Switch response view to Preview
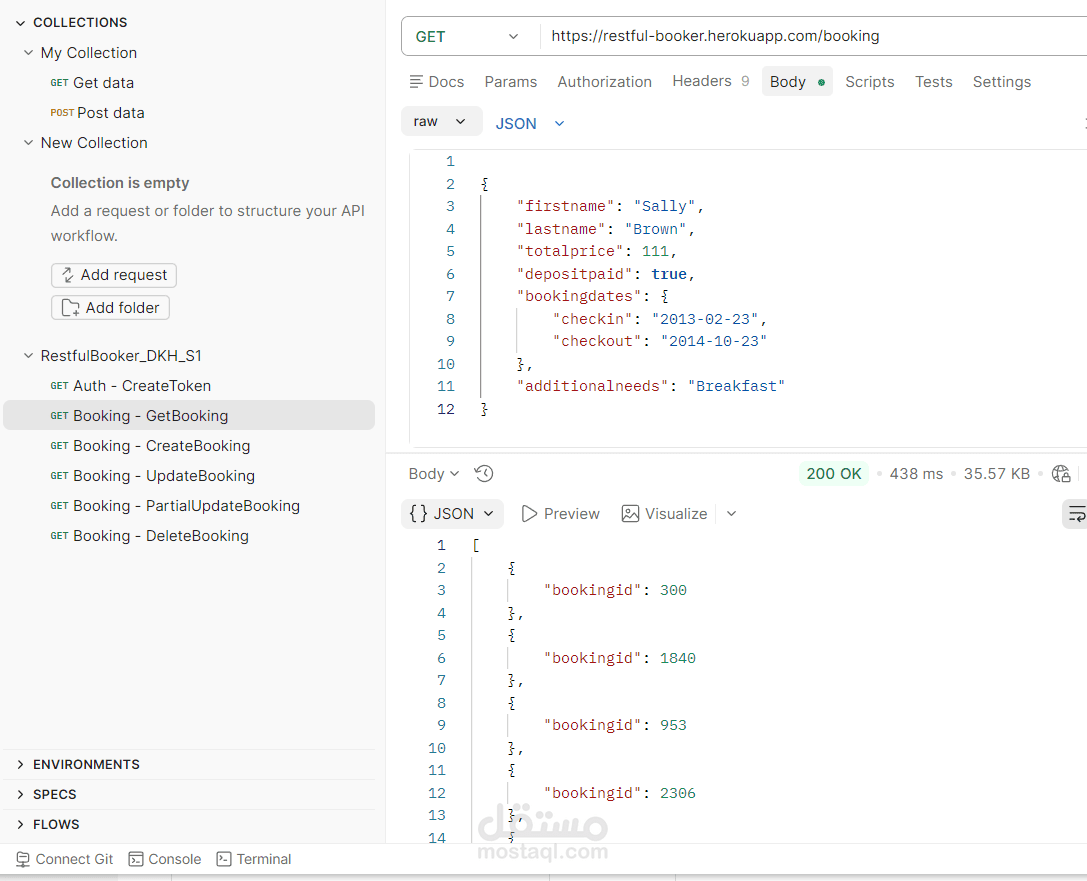 click(560, 514)
